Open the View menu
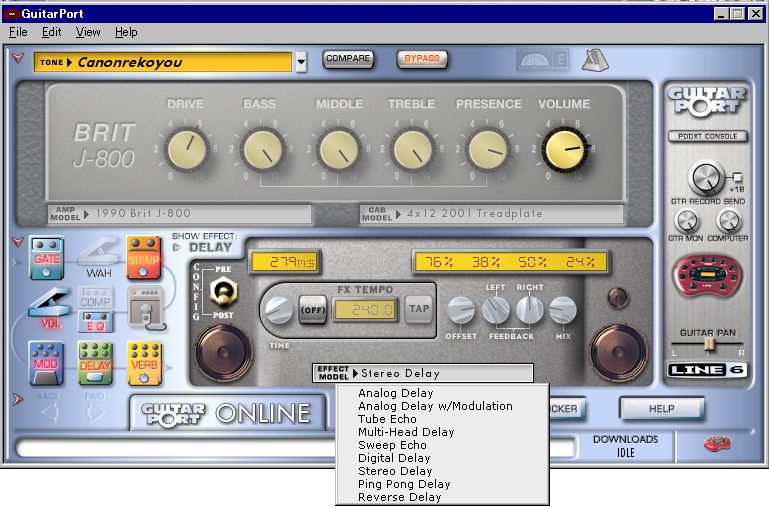Image resolution: width=769 pixels, height=508 pixels. point(88,32)
